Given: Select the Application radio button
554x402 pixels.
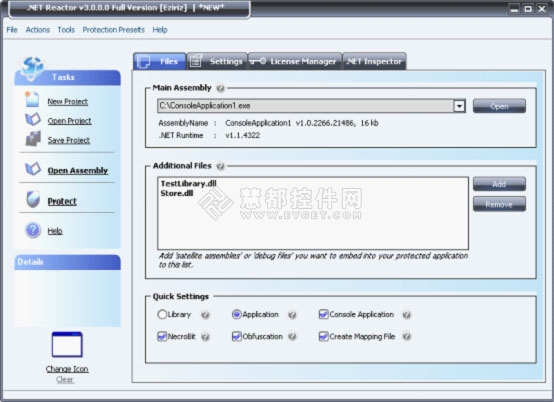Looking at the screenshot, I should coord(236,314).
